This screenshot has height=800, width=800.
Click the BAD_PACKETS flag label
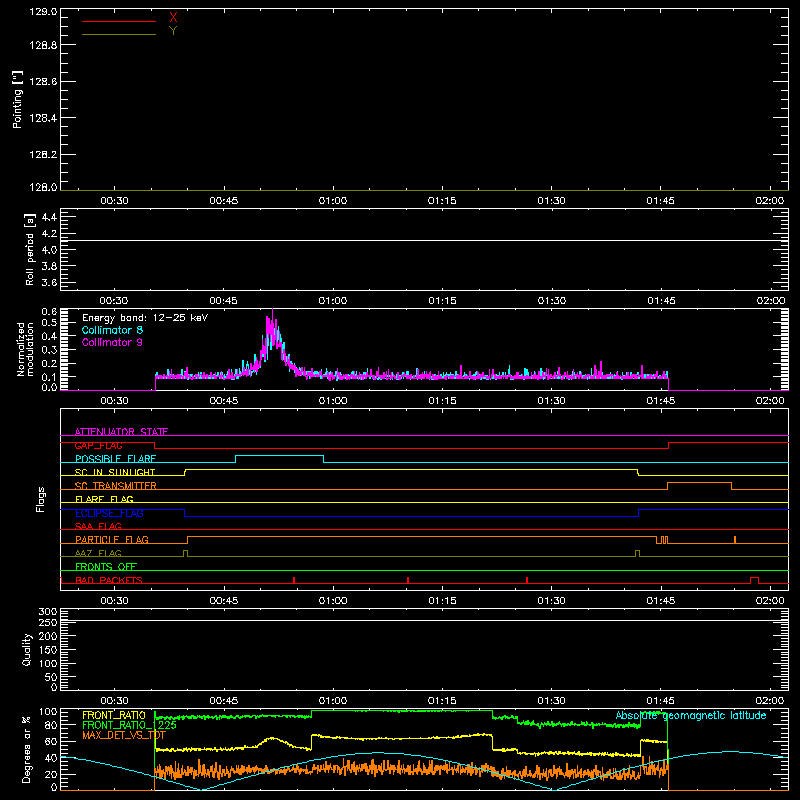pos(109,580)
